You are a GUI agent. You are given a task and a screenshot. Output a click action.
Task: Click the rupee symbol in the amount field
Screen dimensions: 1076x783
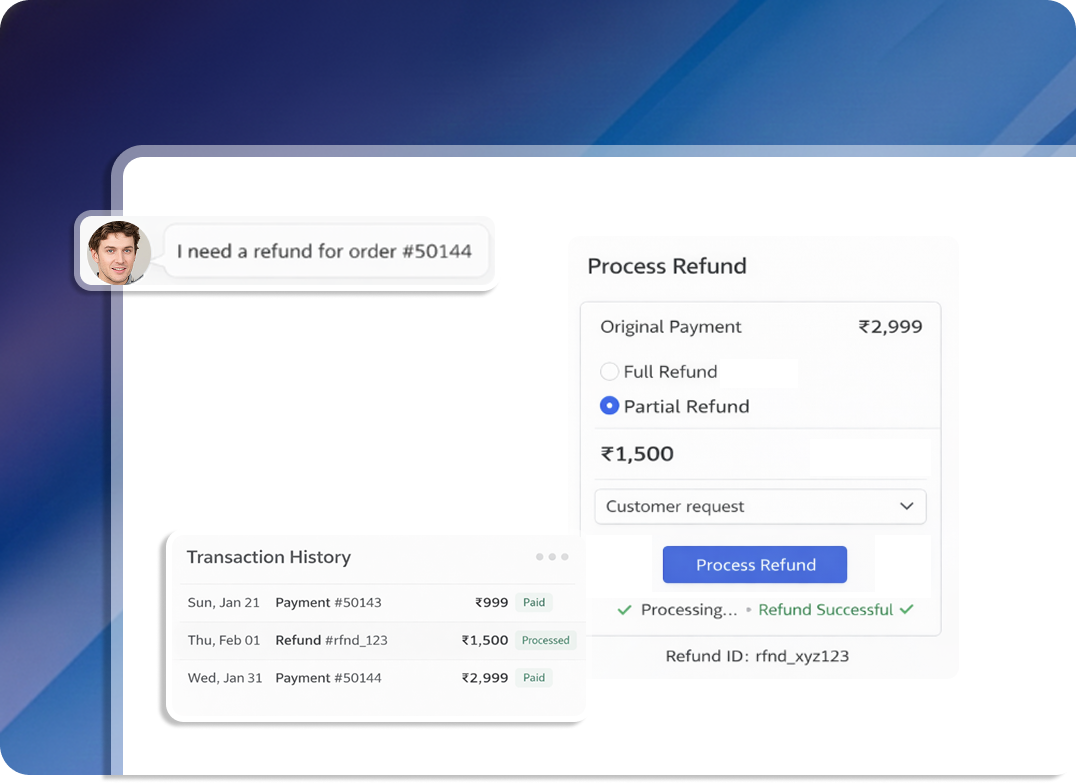pos(607,453)
